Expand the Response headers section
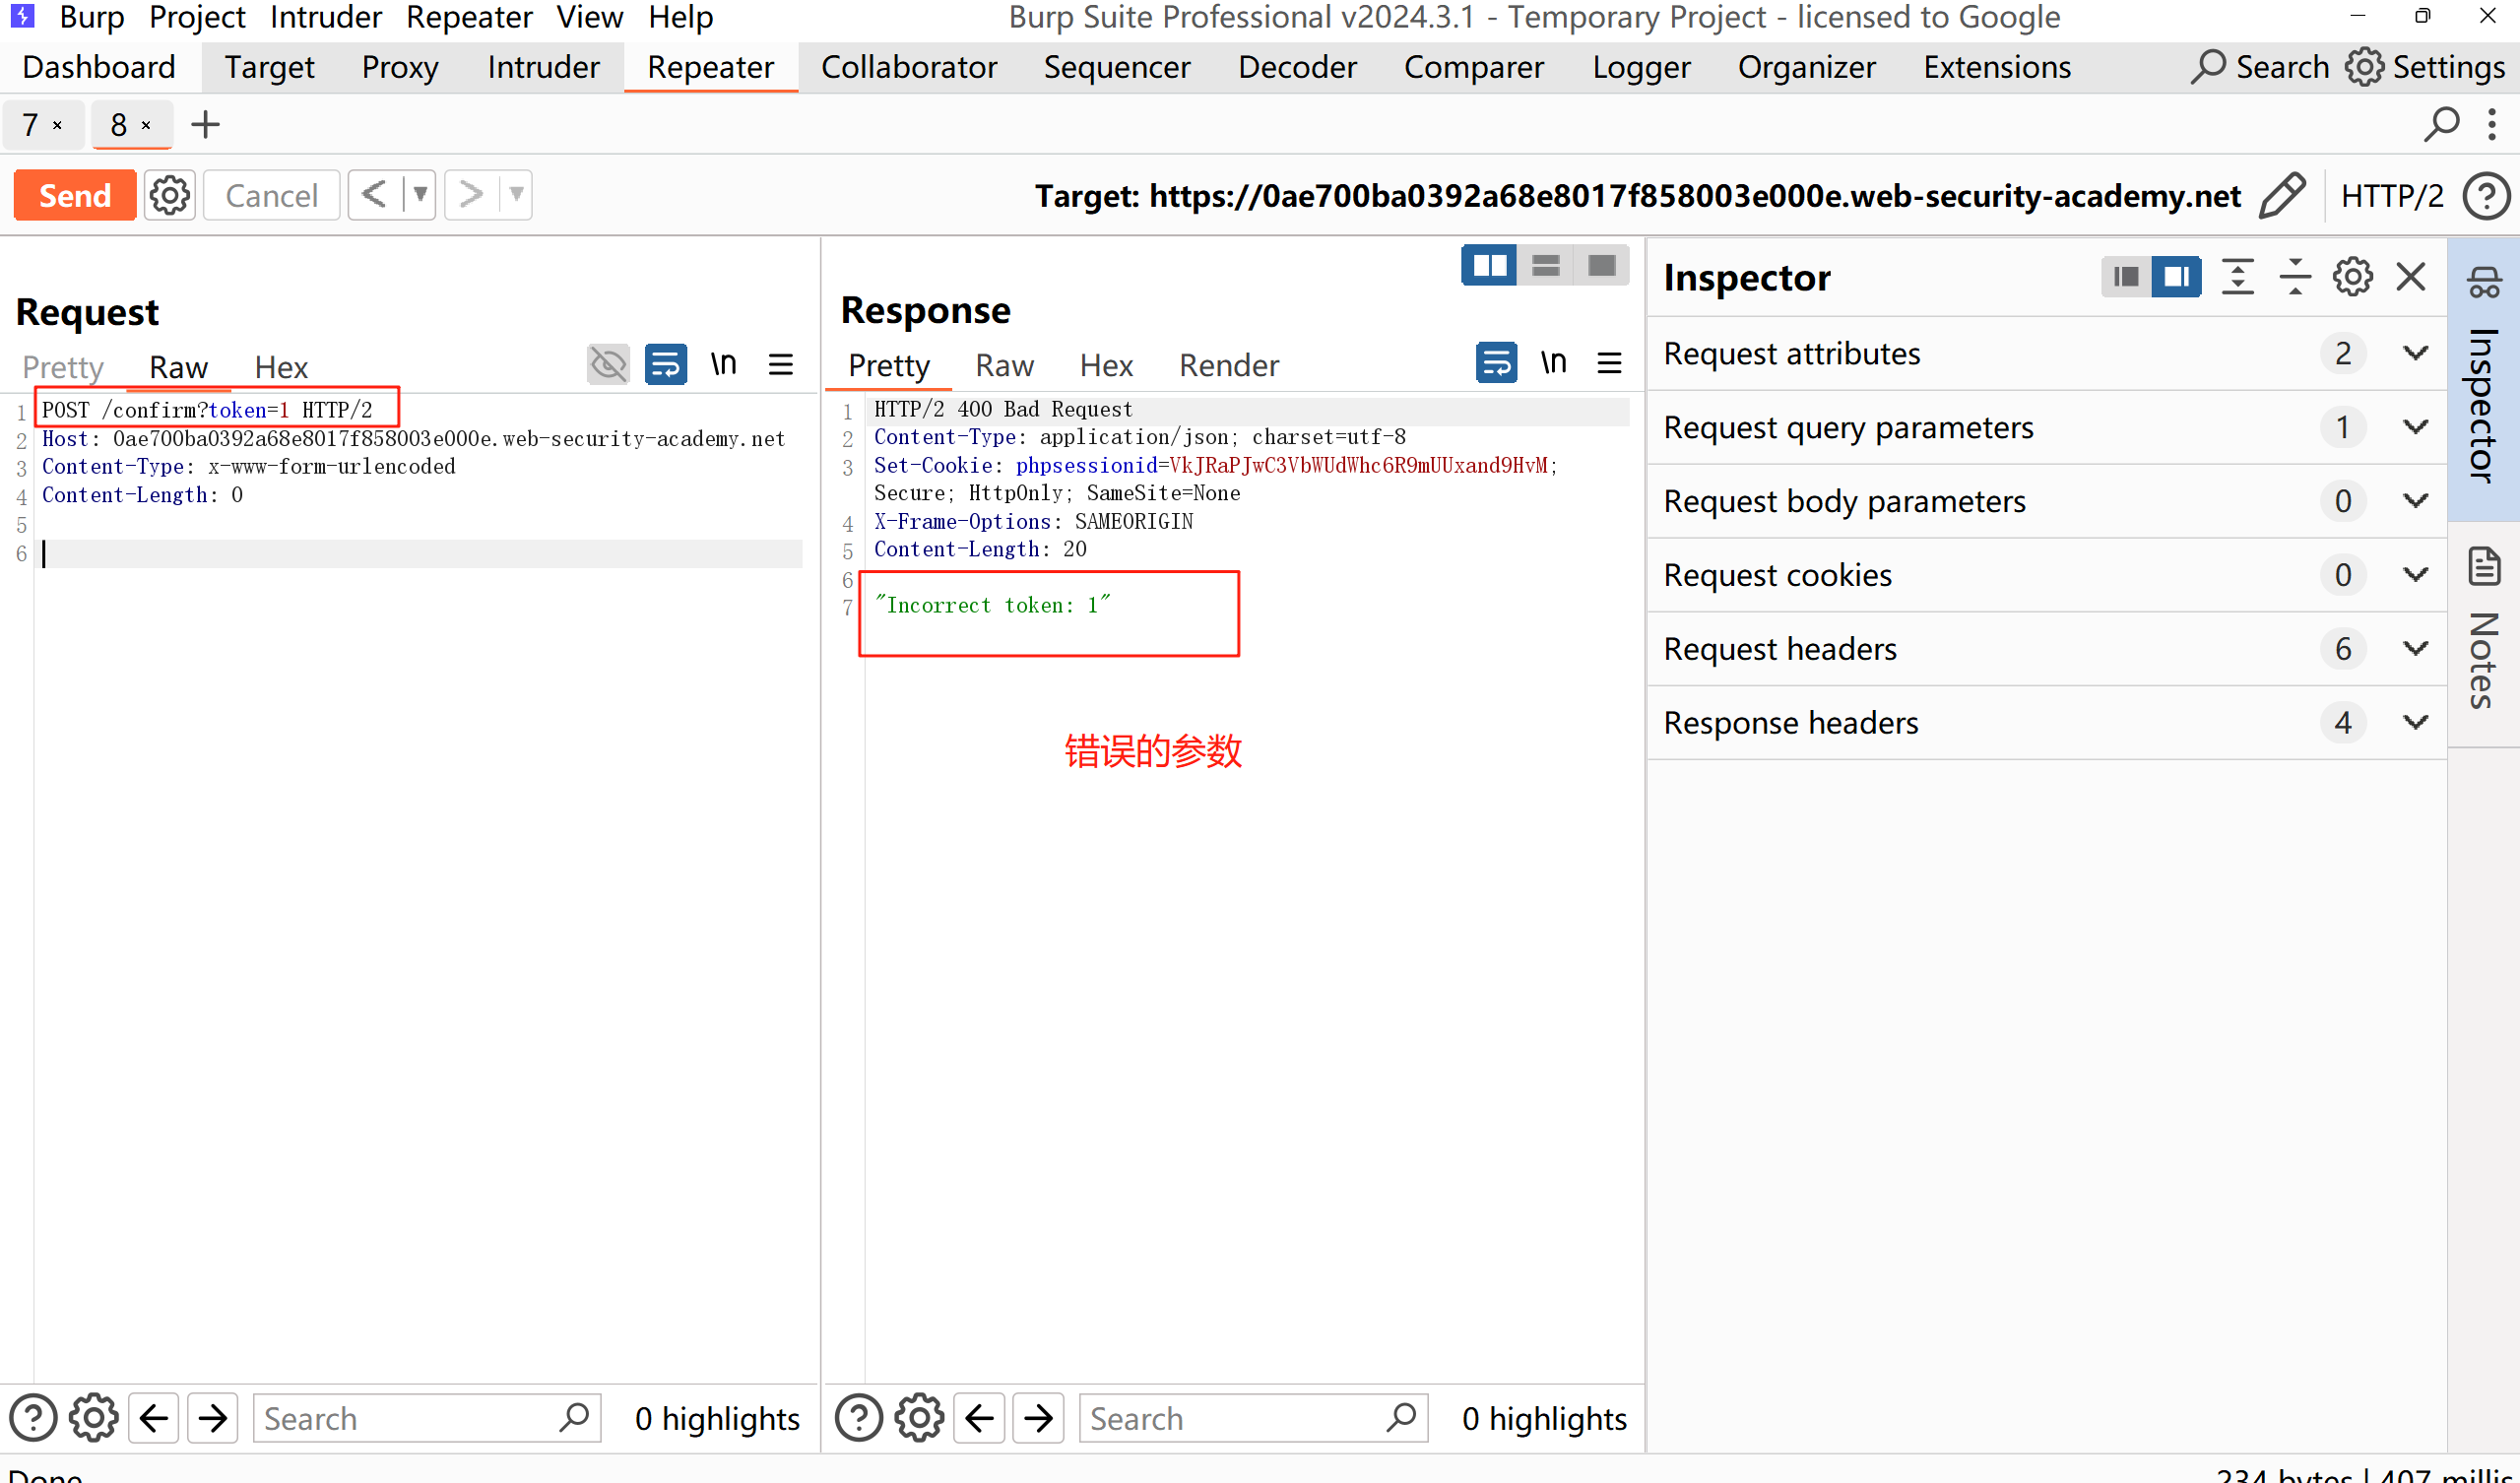The height and width of the screenshot is (1483, 2520). tap(2415, 722)
